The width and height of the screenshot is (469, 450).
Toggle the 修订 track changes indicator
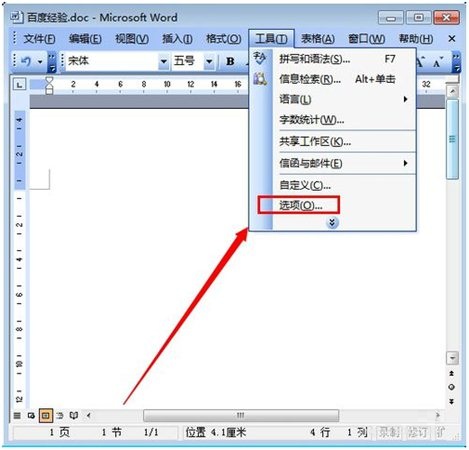[418, 432]
